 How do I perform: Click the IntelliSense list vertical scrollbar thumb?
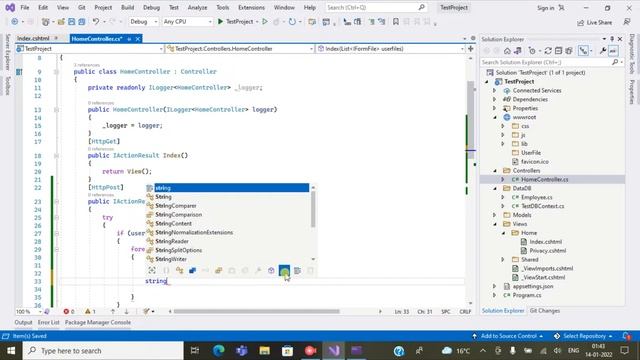click(x=313, y=209)
